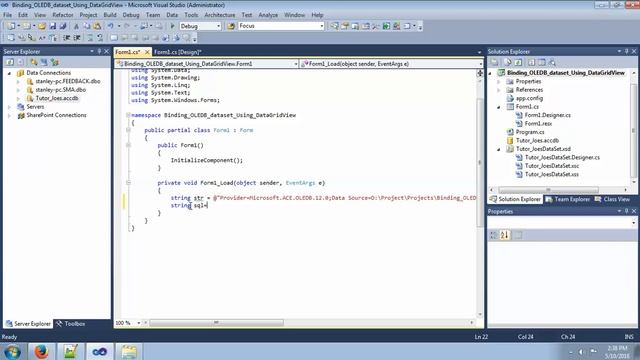Screen dimensions: 640x360
Task: Collapse the Tutor_JoesDataSet.xsd node
Action: (499, 149)
